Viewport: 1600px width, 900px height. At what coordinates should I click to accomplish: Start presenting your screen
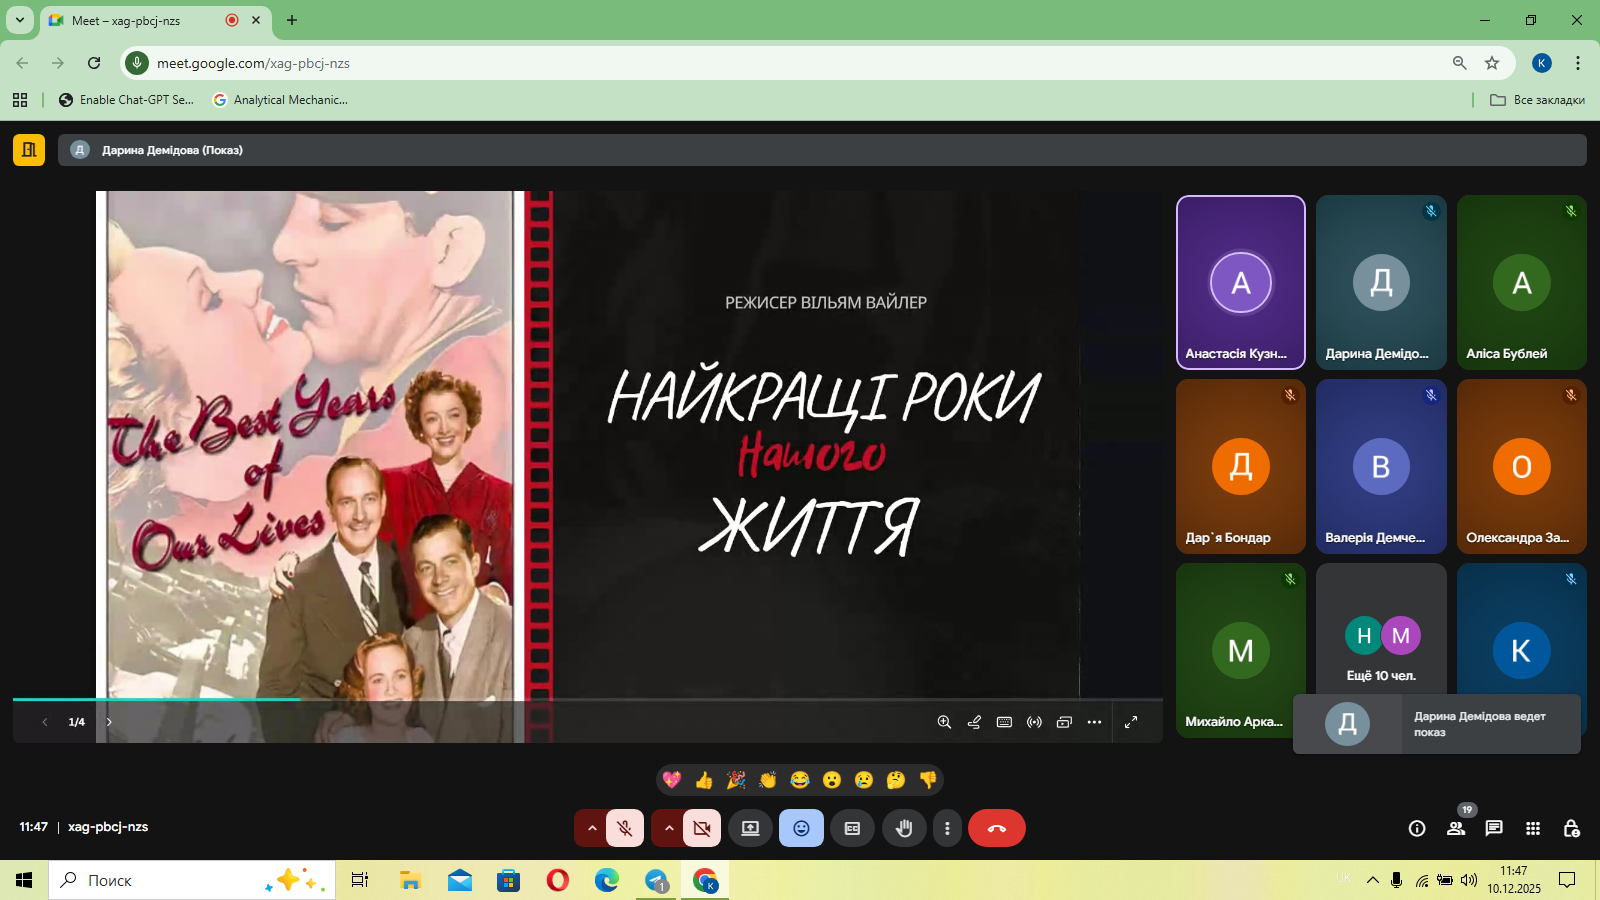pyautogui.click(x=750, y=828)
